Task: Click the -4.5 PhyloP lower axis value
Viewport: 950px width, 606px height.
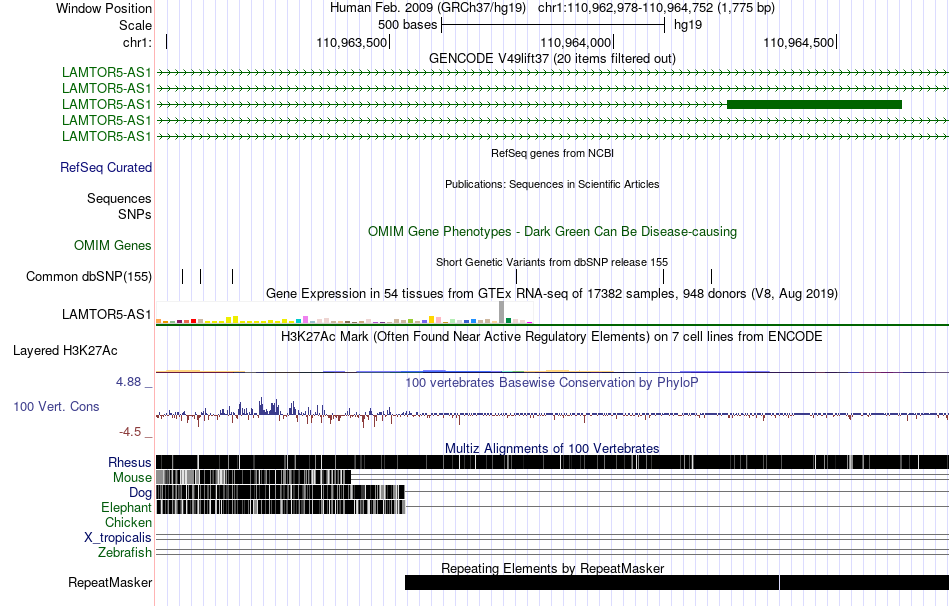Action: (130, 431)
